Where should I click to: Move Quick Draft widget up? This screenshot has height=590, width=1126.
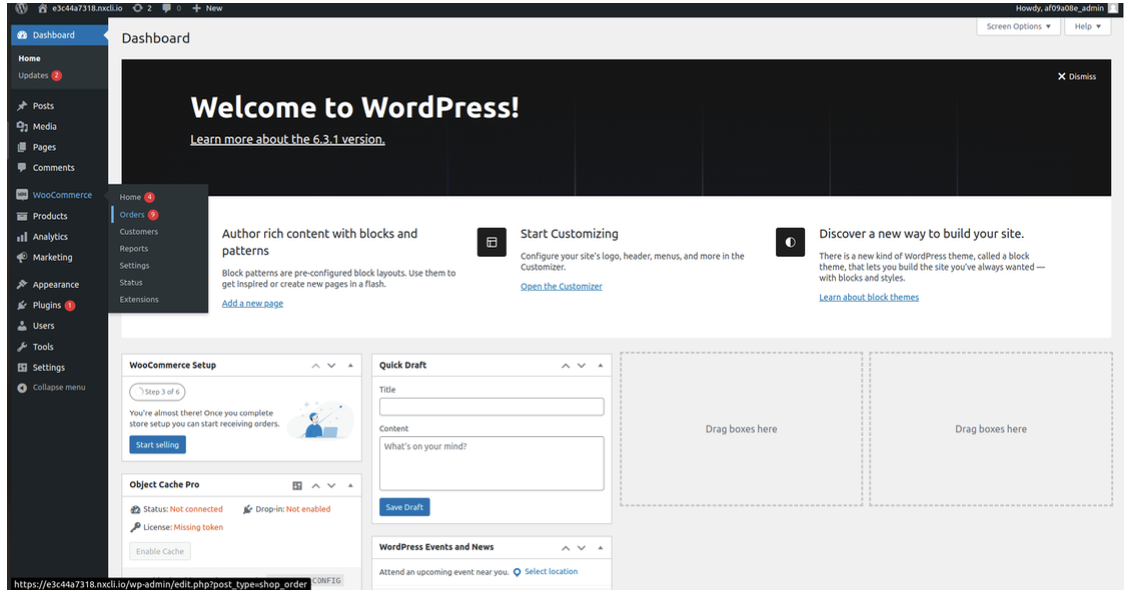(x=565, y=366)
